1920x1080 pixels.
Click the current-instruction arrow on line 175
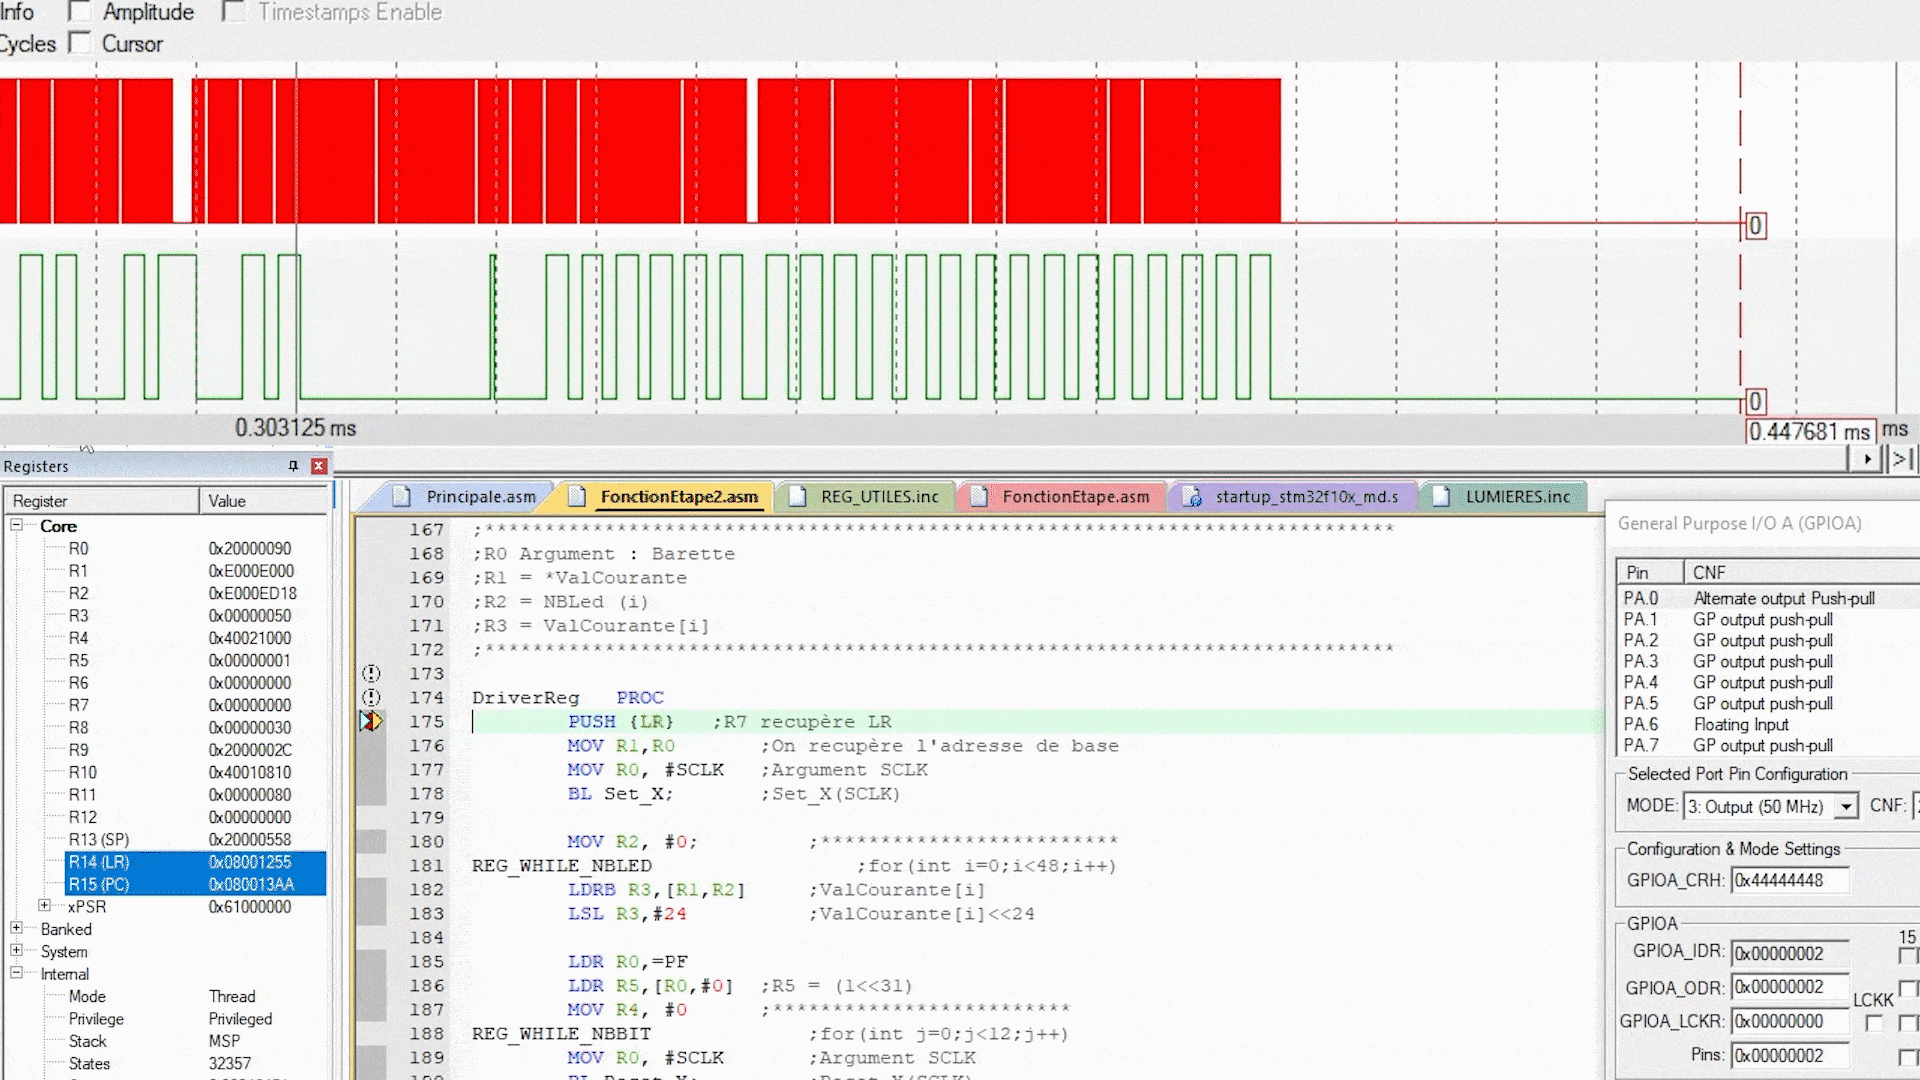pyautogui.click(x=371, y=721)
